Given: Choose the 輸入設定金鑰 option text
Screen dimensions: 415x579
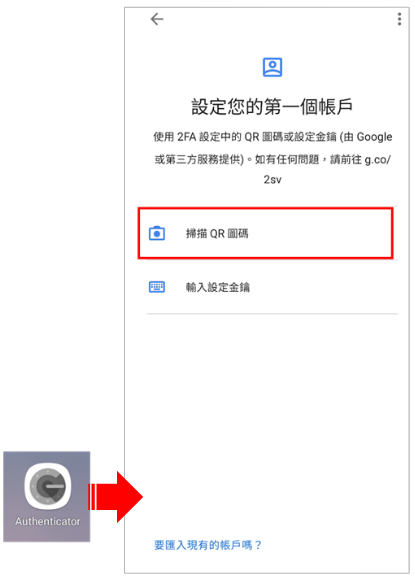Looking at the screenshot, I should point(218,287).
